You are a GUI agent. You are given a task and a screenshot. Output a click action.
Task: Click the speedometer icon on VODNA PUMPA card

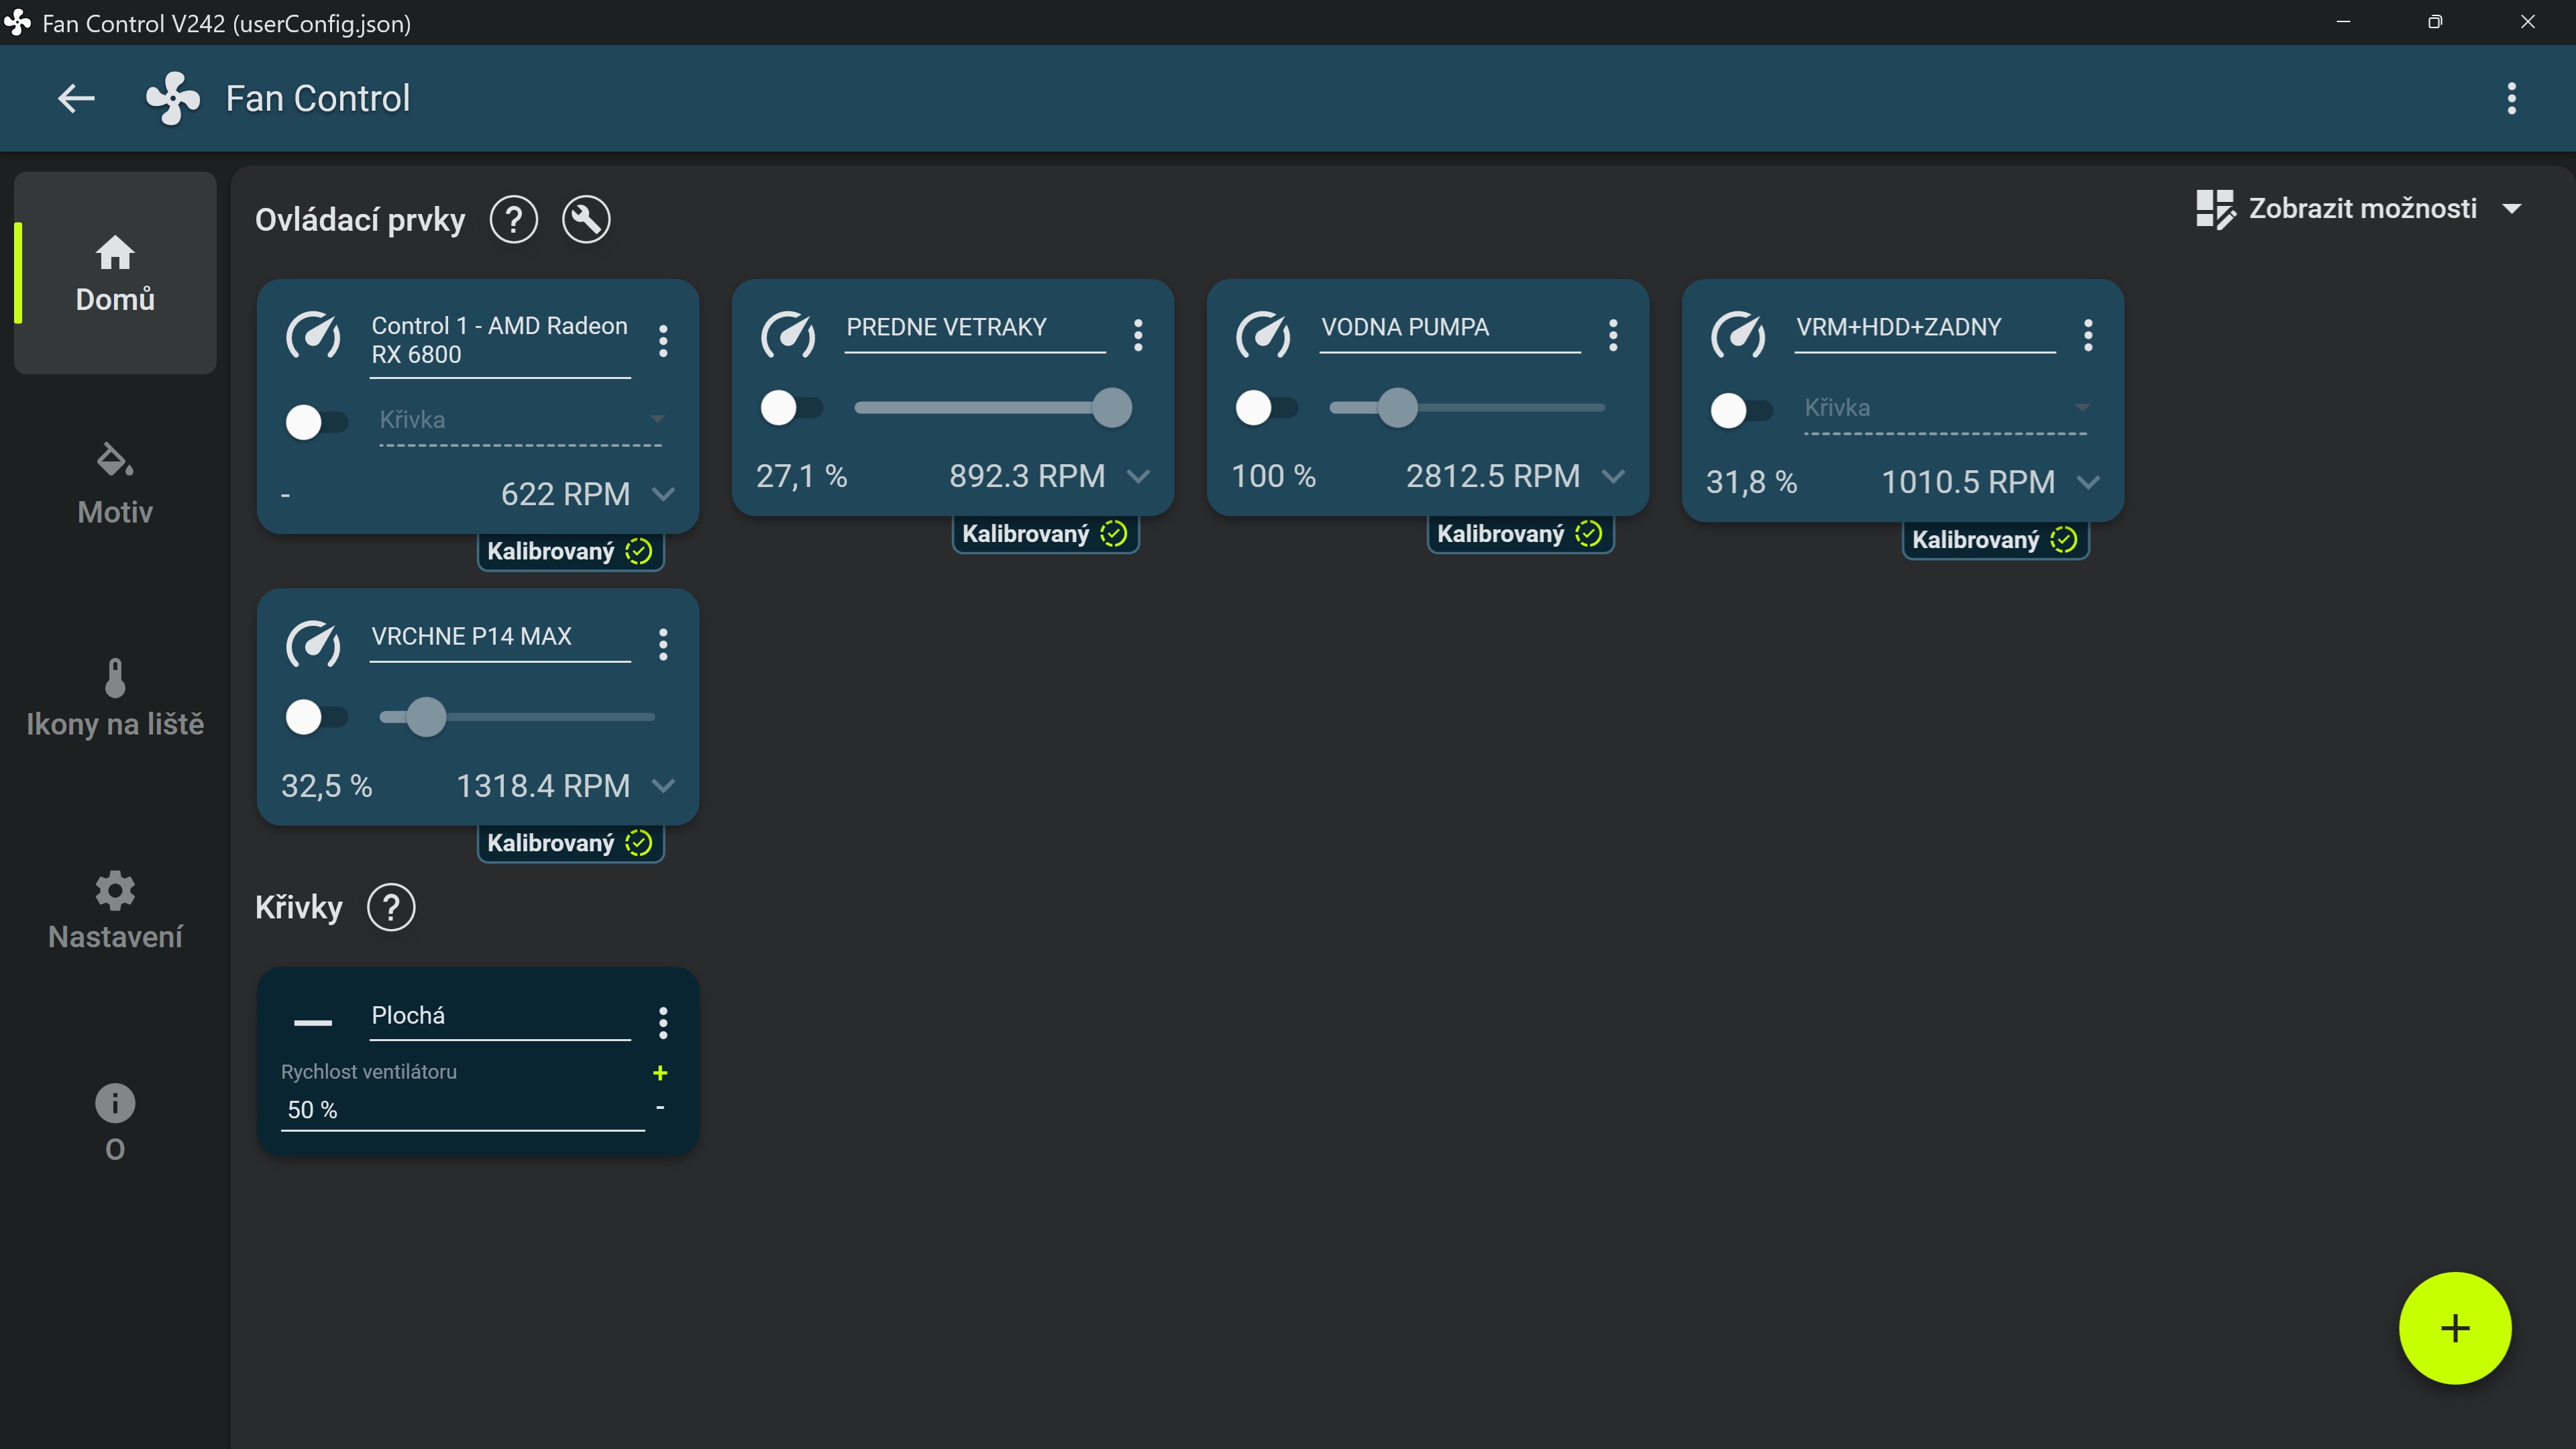1263,335
